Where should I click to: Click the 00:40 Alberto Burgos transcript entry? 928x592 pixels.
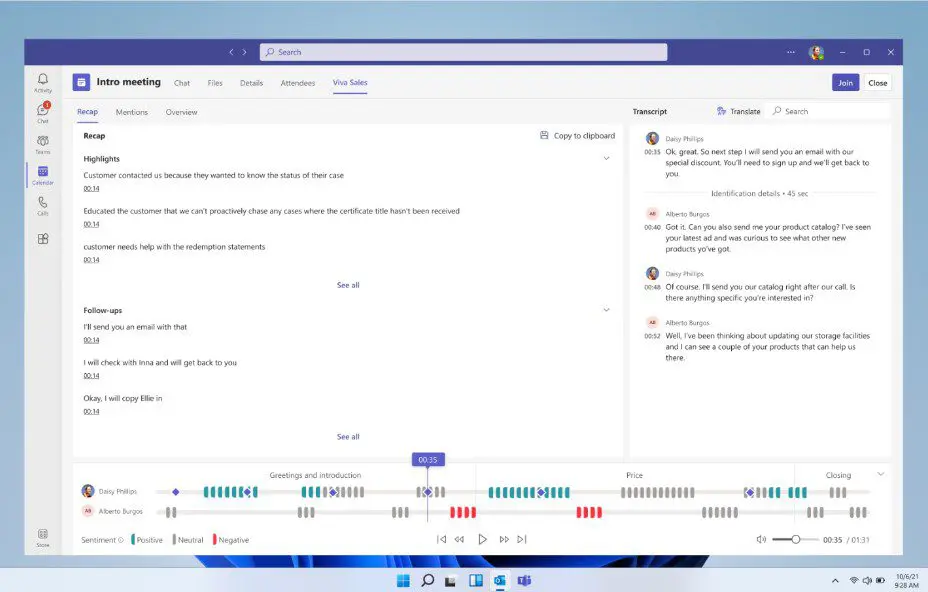759,232
